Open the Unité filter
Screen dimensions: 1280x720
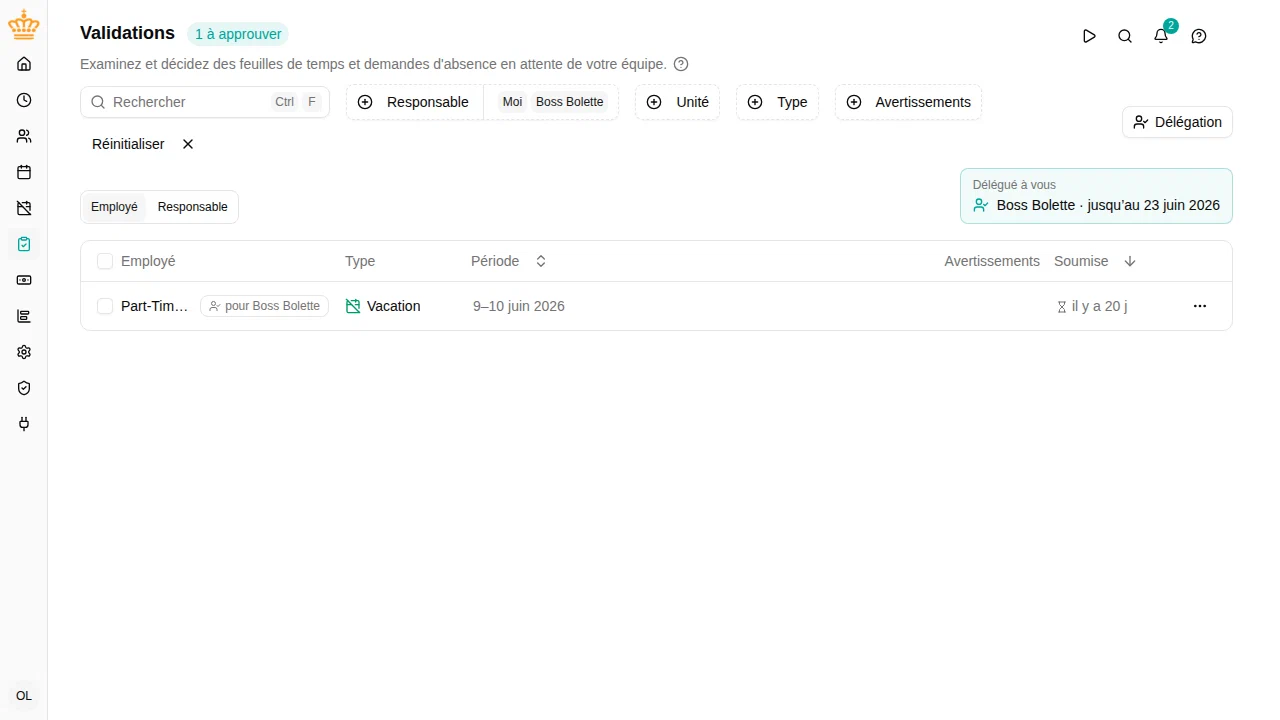[677, 102]
